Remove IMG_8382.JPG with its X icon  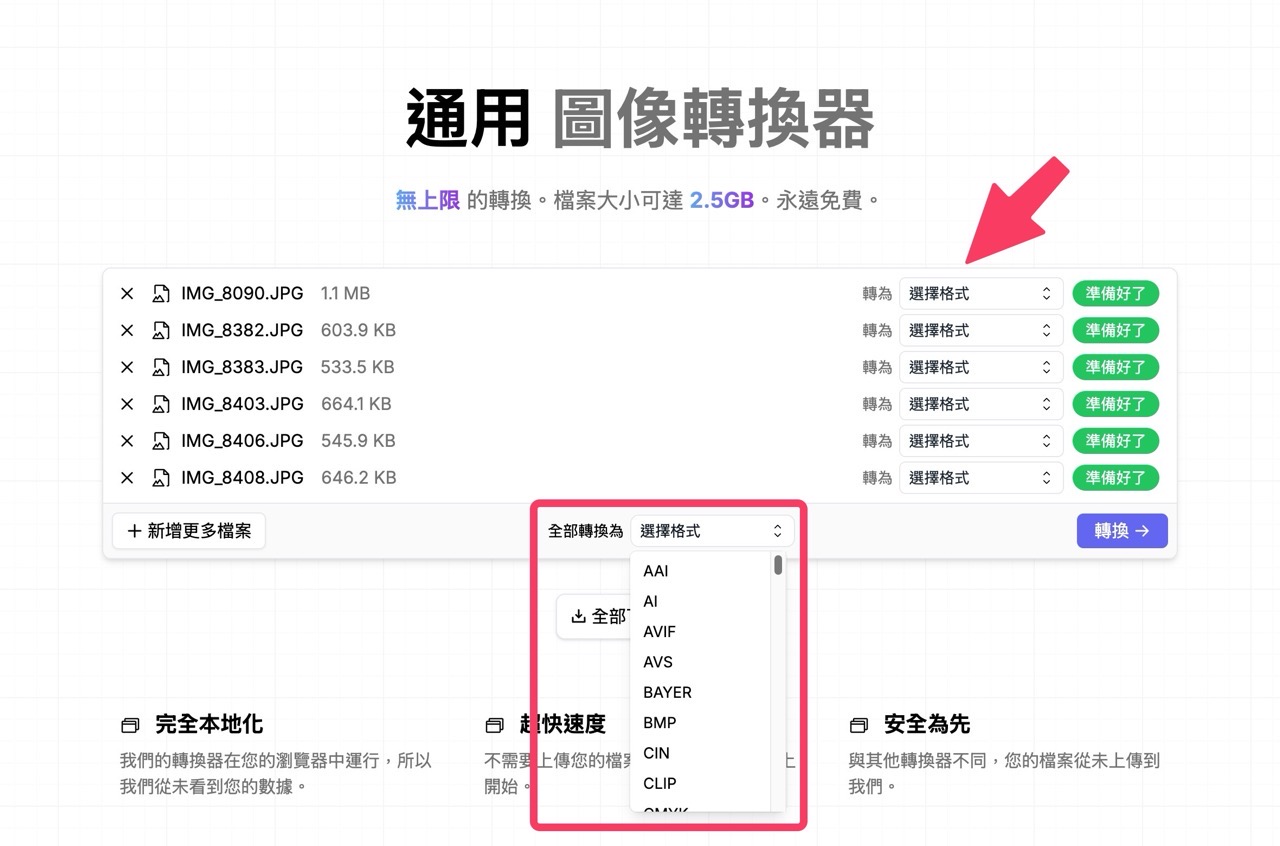pyautogui.click(x=127, y=331)
